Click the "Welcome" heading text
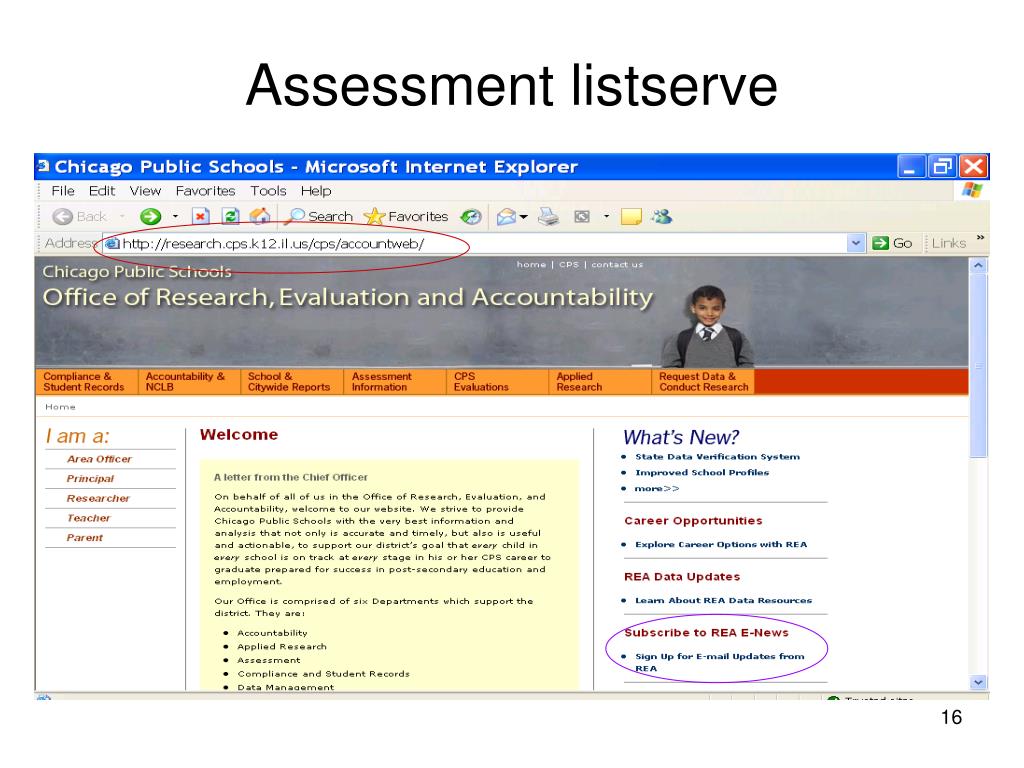 [x=239, y=434]
